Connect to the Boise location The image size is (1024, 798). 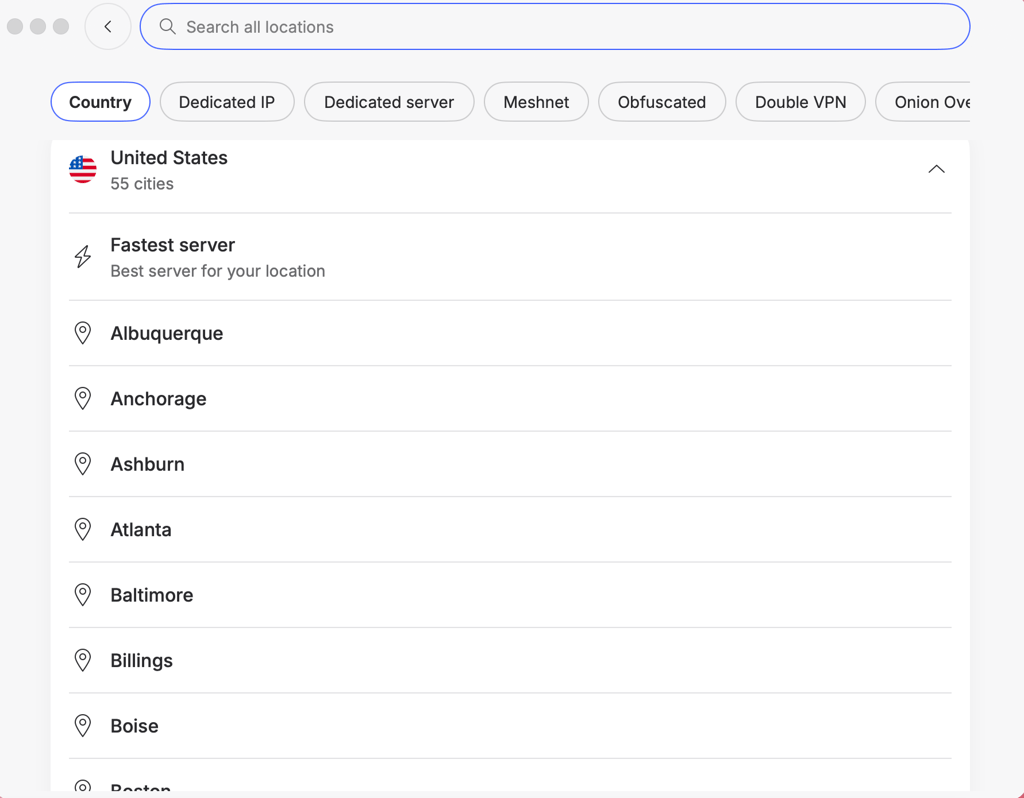click(x=510, y=726)
